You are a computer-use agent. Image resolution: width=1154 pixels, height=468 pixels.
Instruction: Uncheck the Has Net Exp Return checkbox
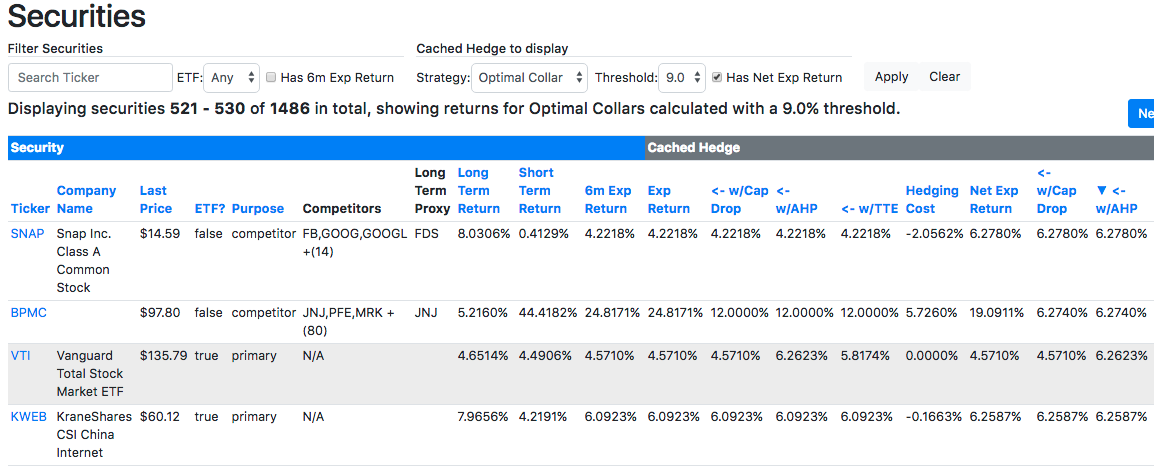point(717,77)
